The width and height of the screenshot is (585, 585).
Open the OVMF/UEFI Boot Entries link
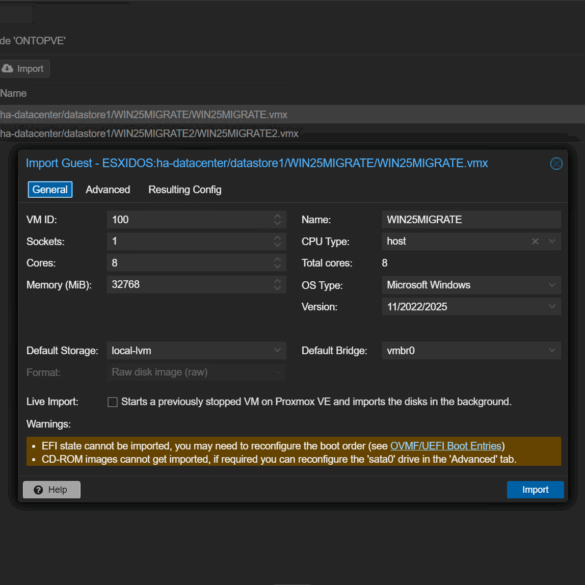445,446
